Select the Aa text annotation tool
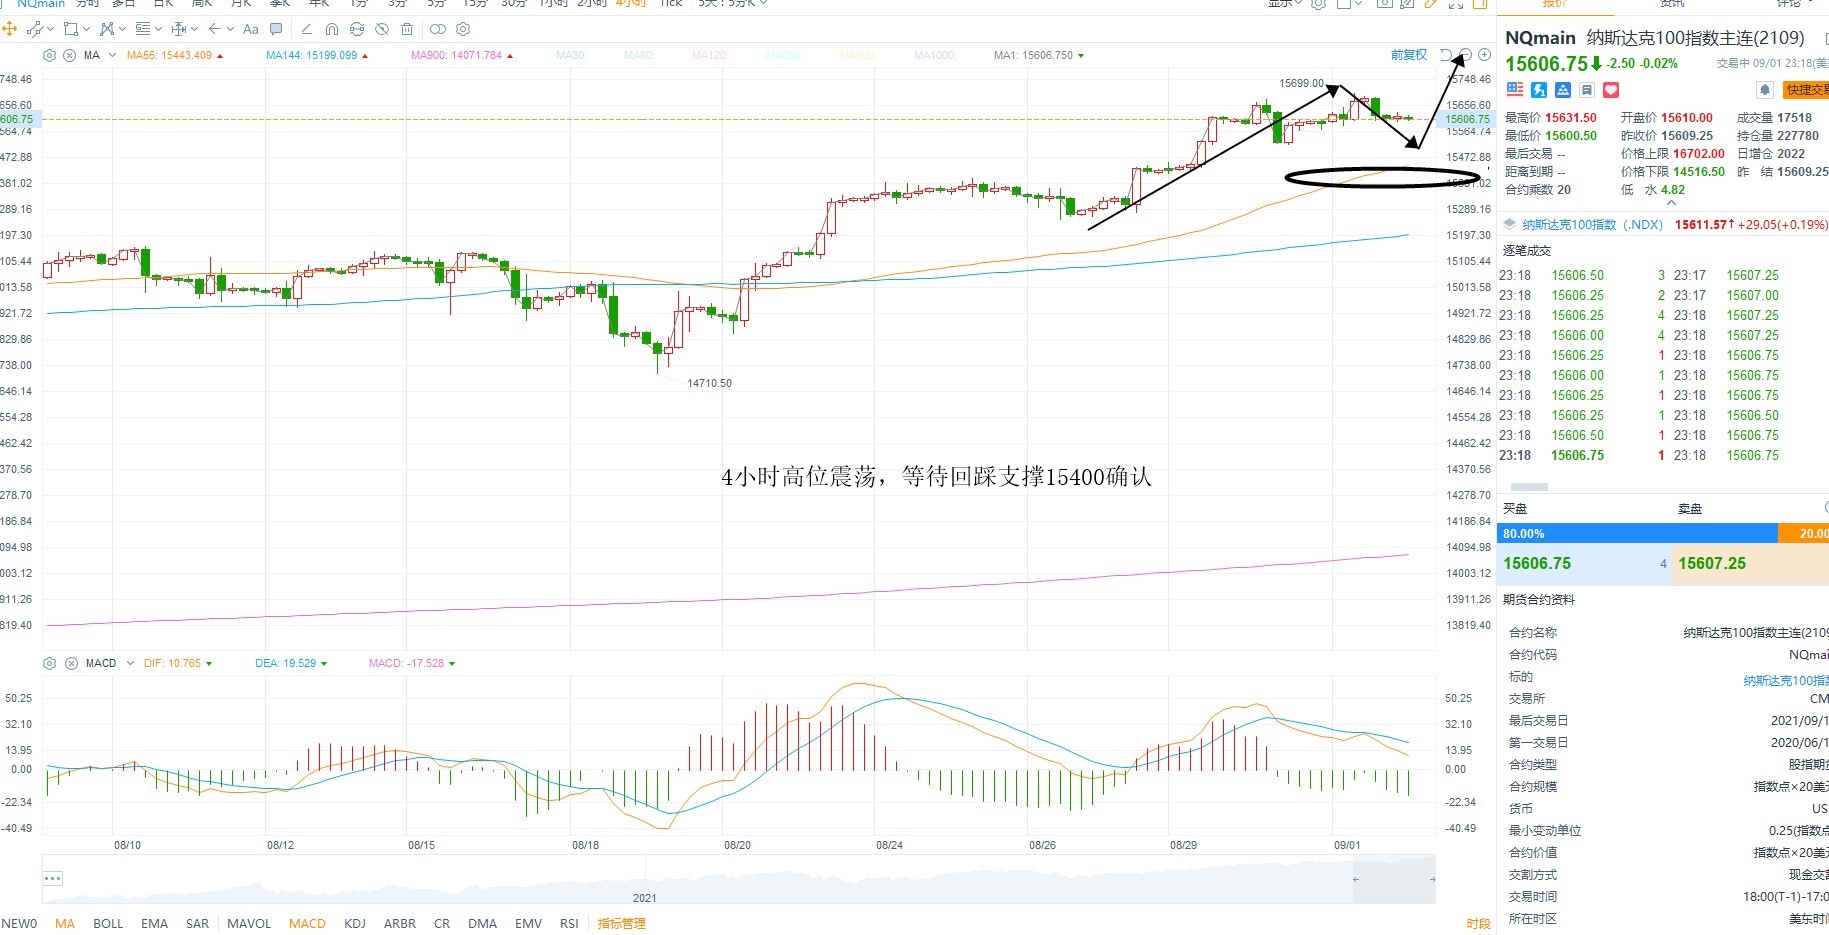 point(251,29)
